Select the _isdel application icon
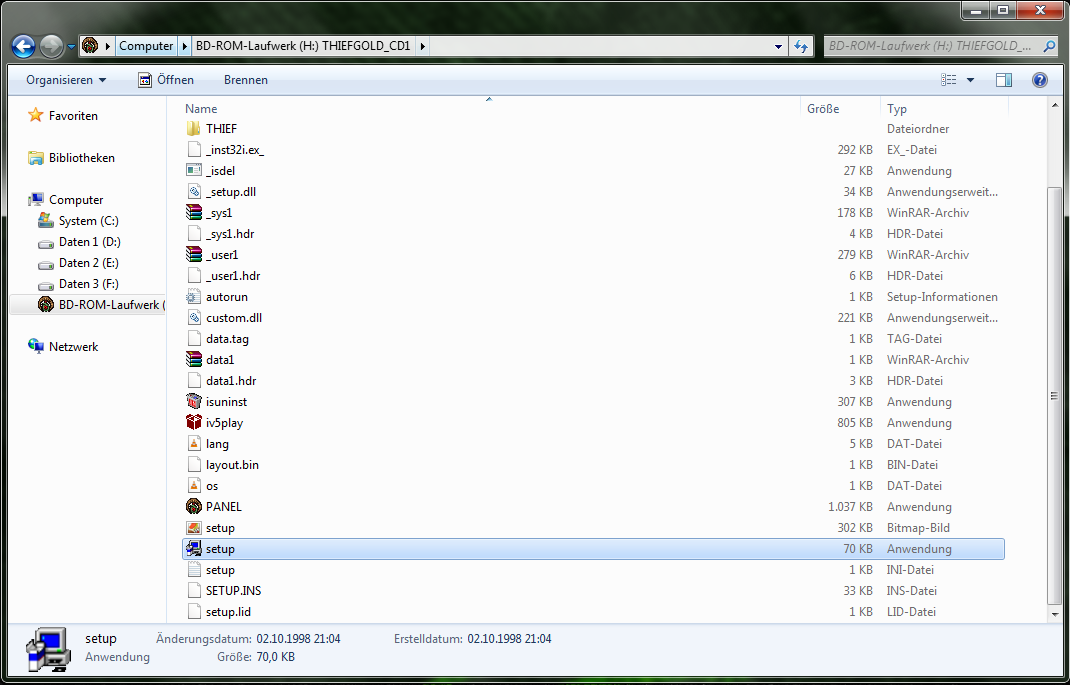Image resolution: width=1070 pixels, height=685 pixels. tap(194, 171)
